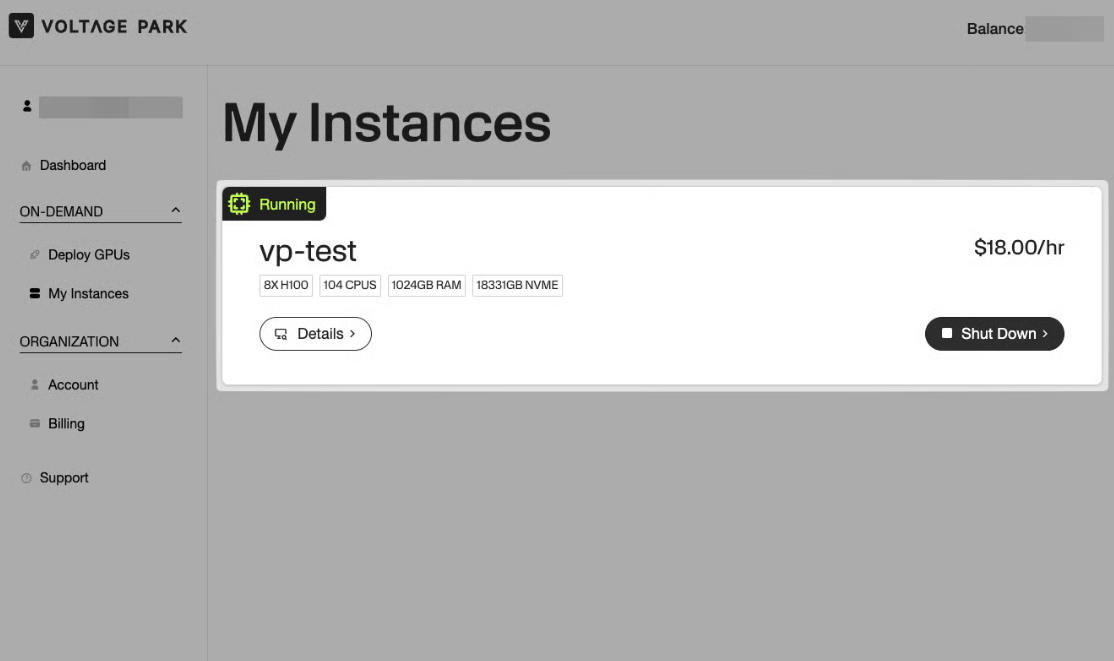Click the Balance amount in header
The image size is (1114, 661).
tap(1064, 29)
